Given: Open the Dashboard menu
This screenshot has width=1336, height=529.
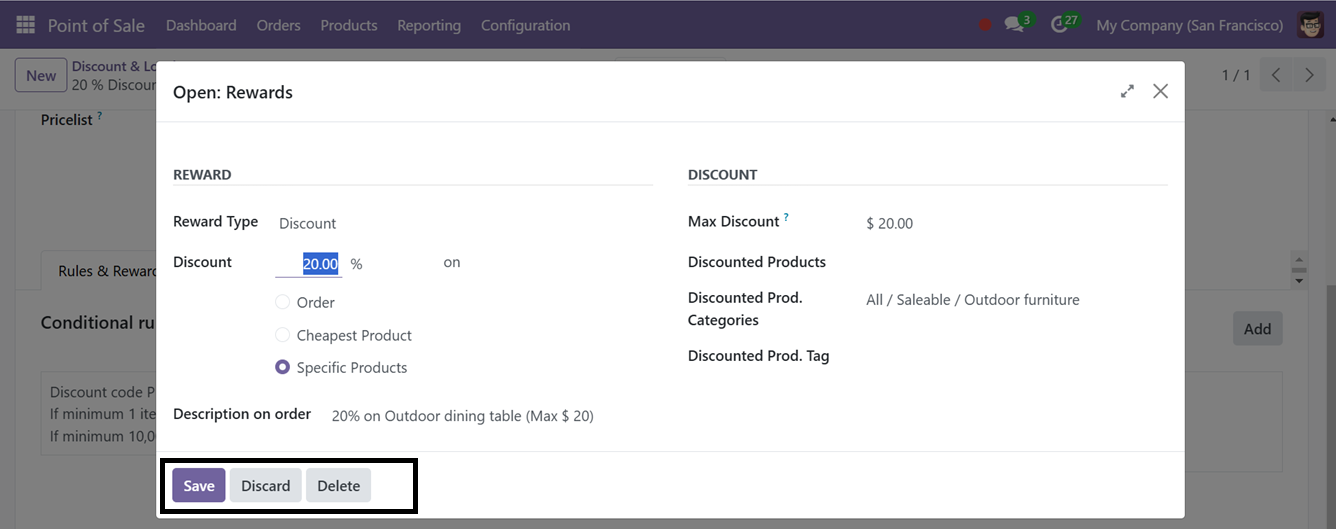Looking at the screenshot, I should coord(201,25).
